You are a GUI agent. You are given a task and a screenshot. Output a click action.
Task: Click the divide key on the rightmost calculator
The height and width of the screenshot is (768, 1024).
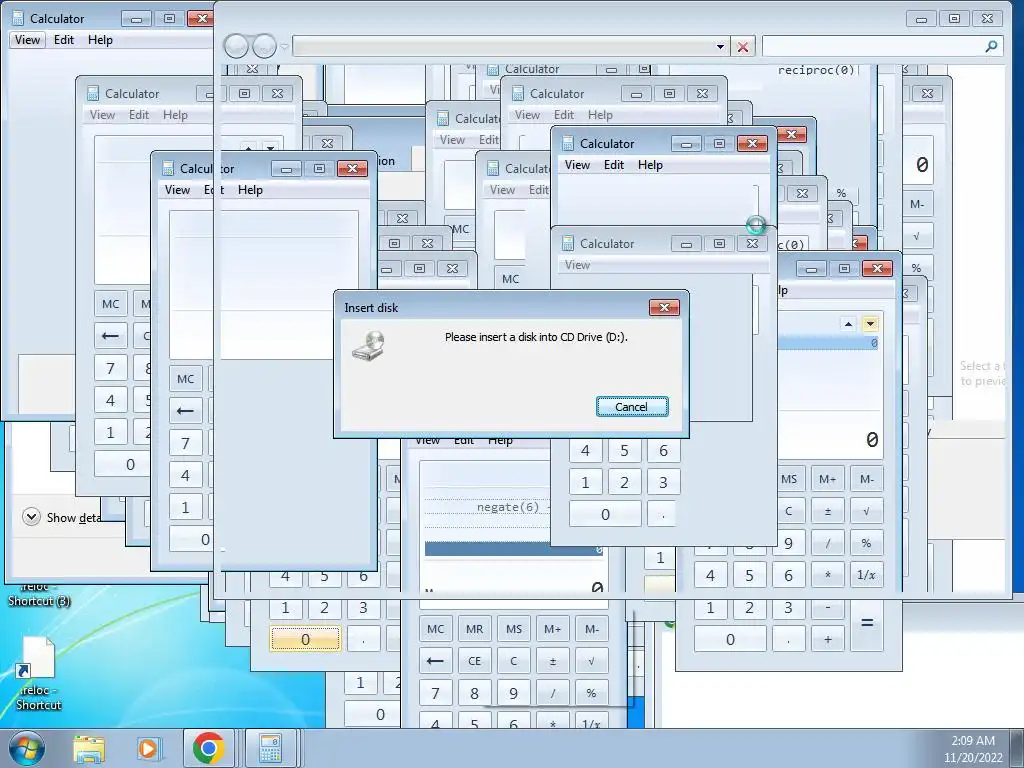click(x=827, y=543)
